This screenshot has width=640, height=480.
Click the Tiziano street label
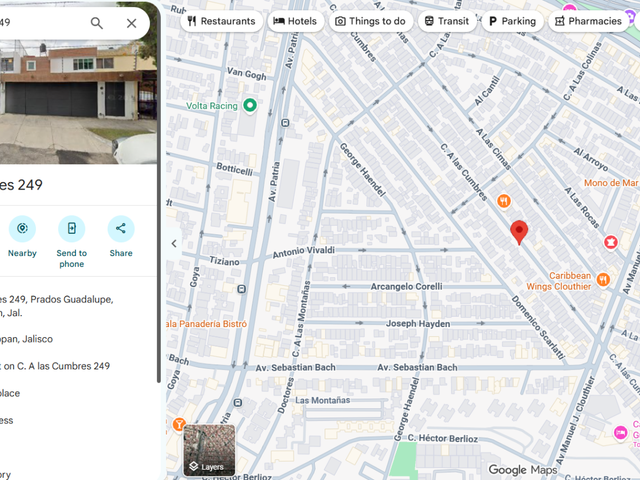[x=224, y=261]
